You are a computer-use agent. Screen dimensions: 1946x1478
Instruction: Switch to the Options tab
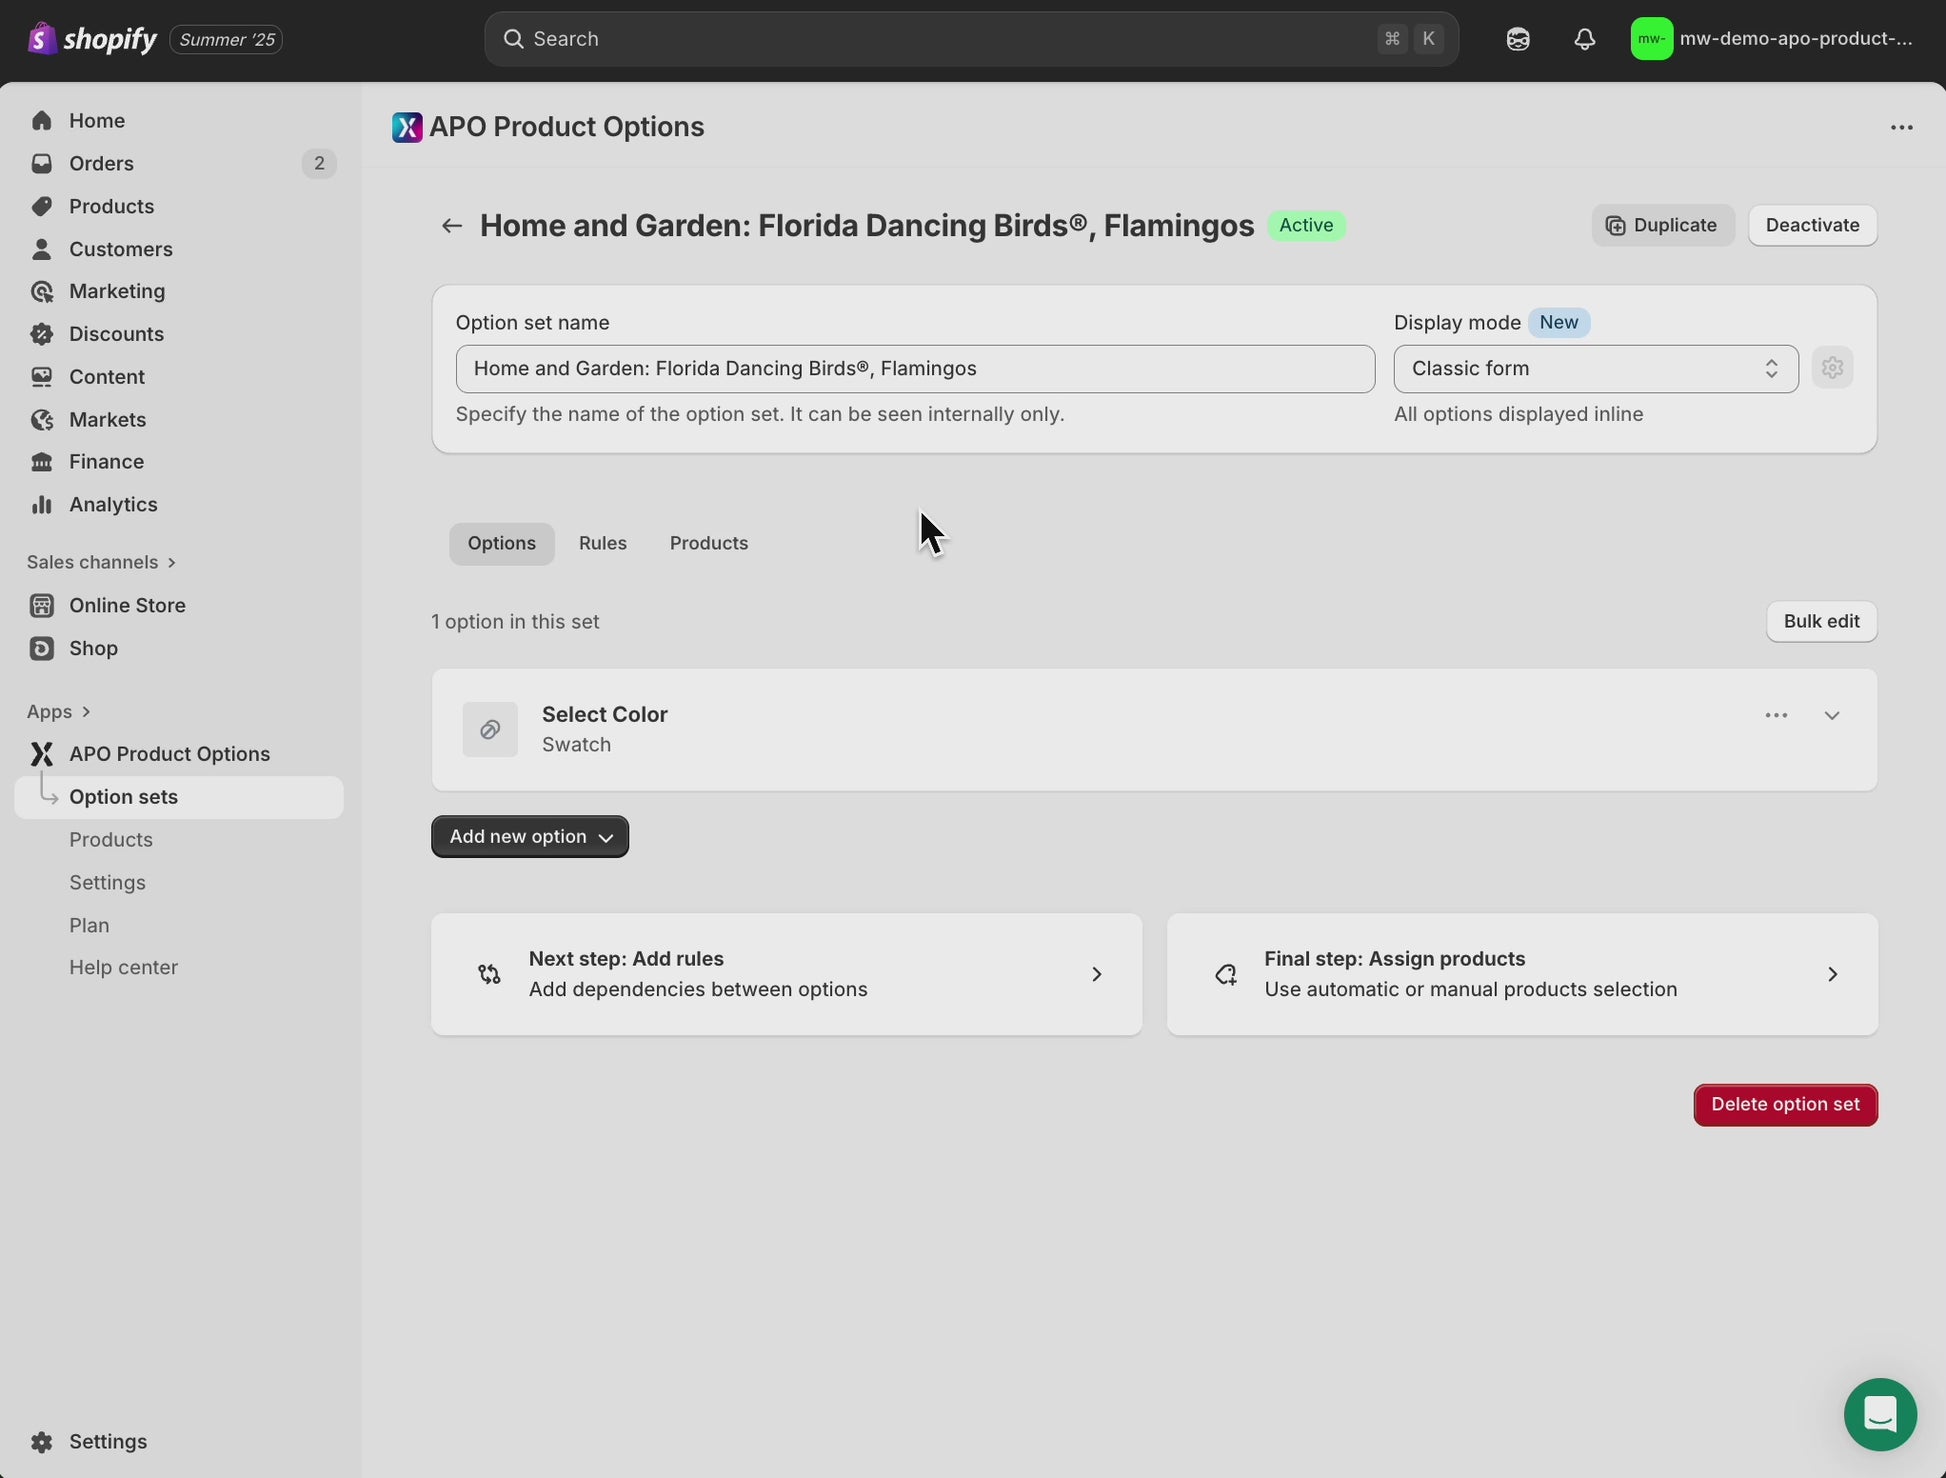pyautogui.click(x=502, y=544)
